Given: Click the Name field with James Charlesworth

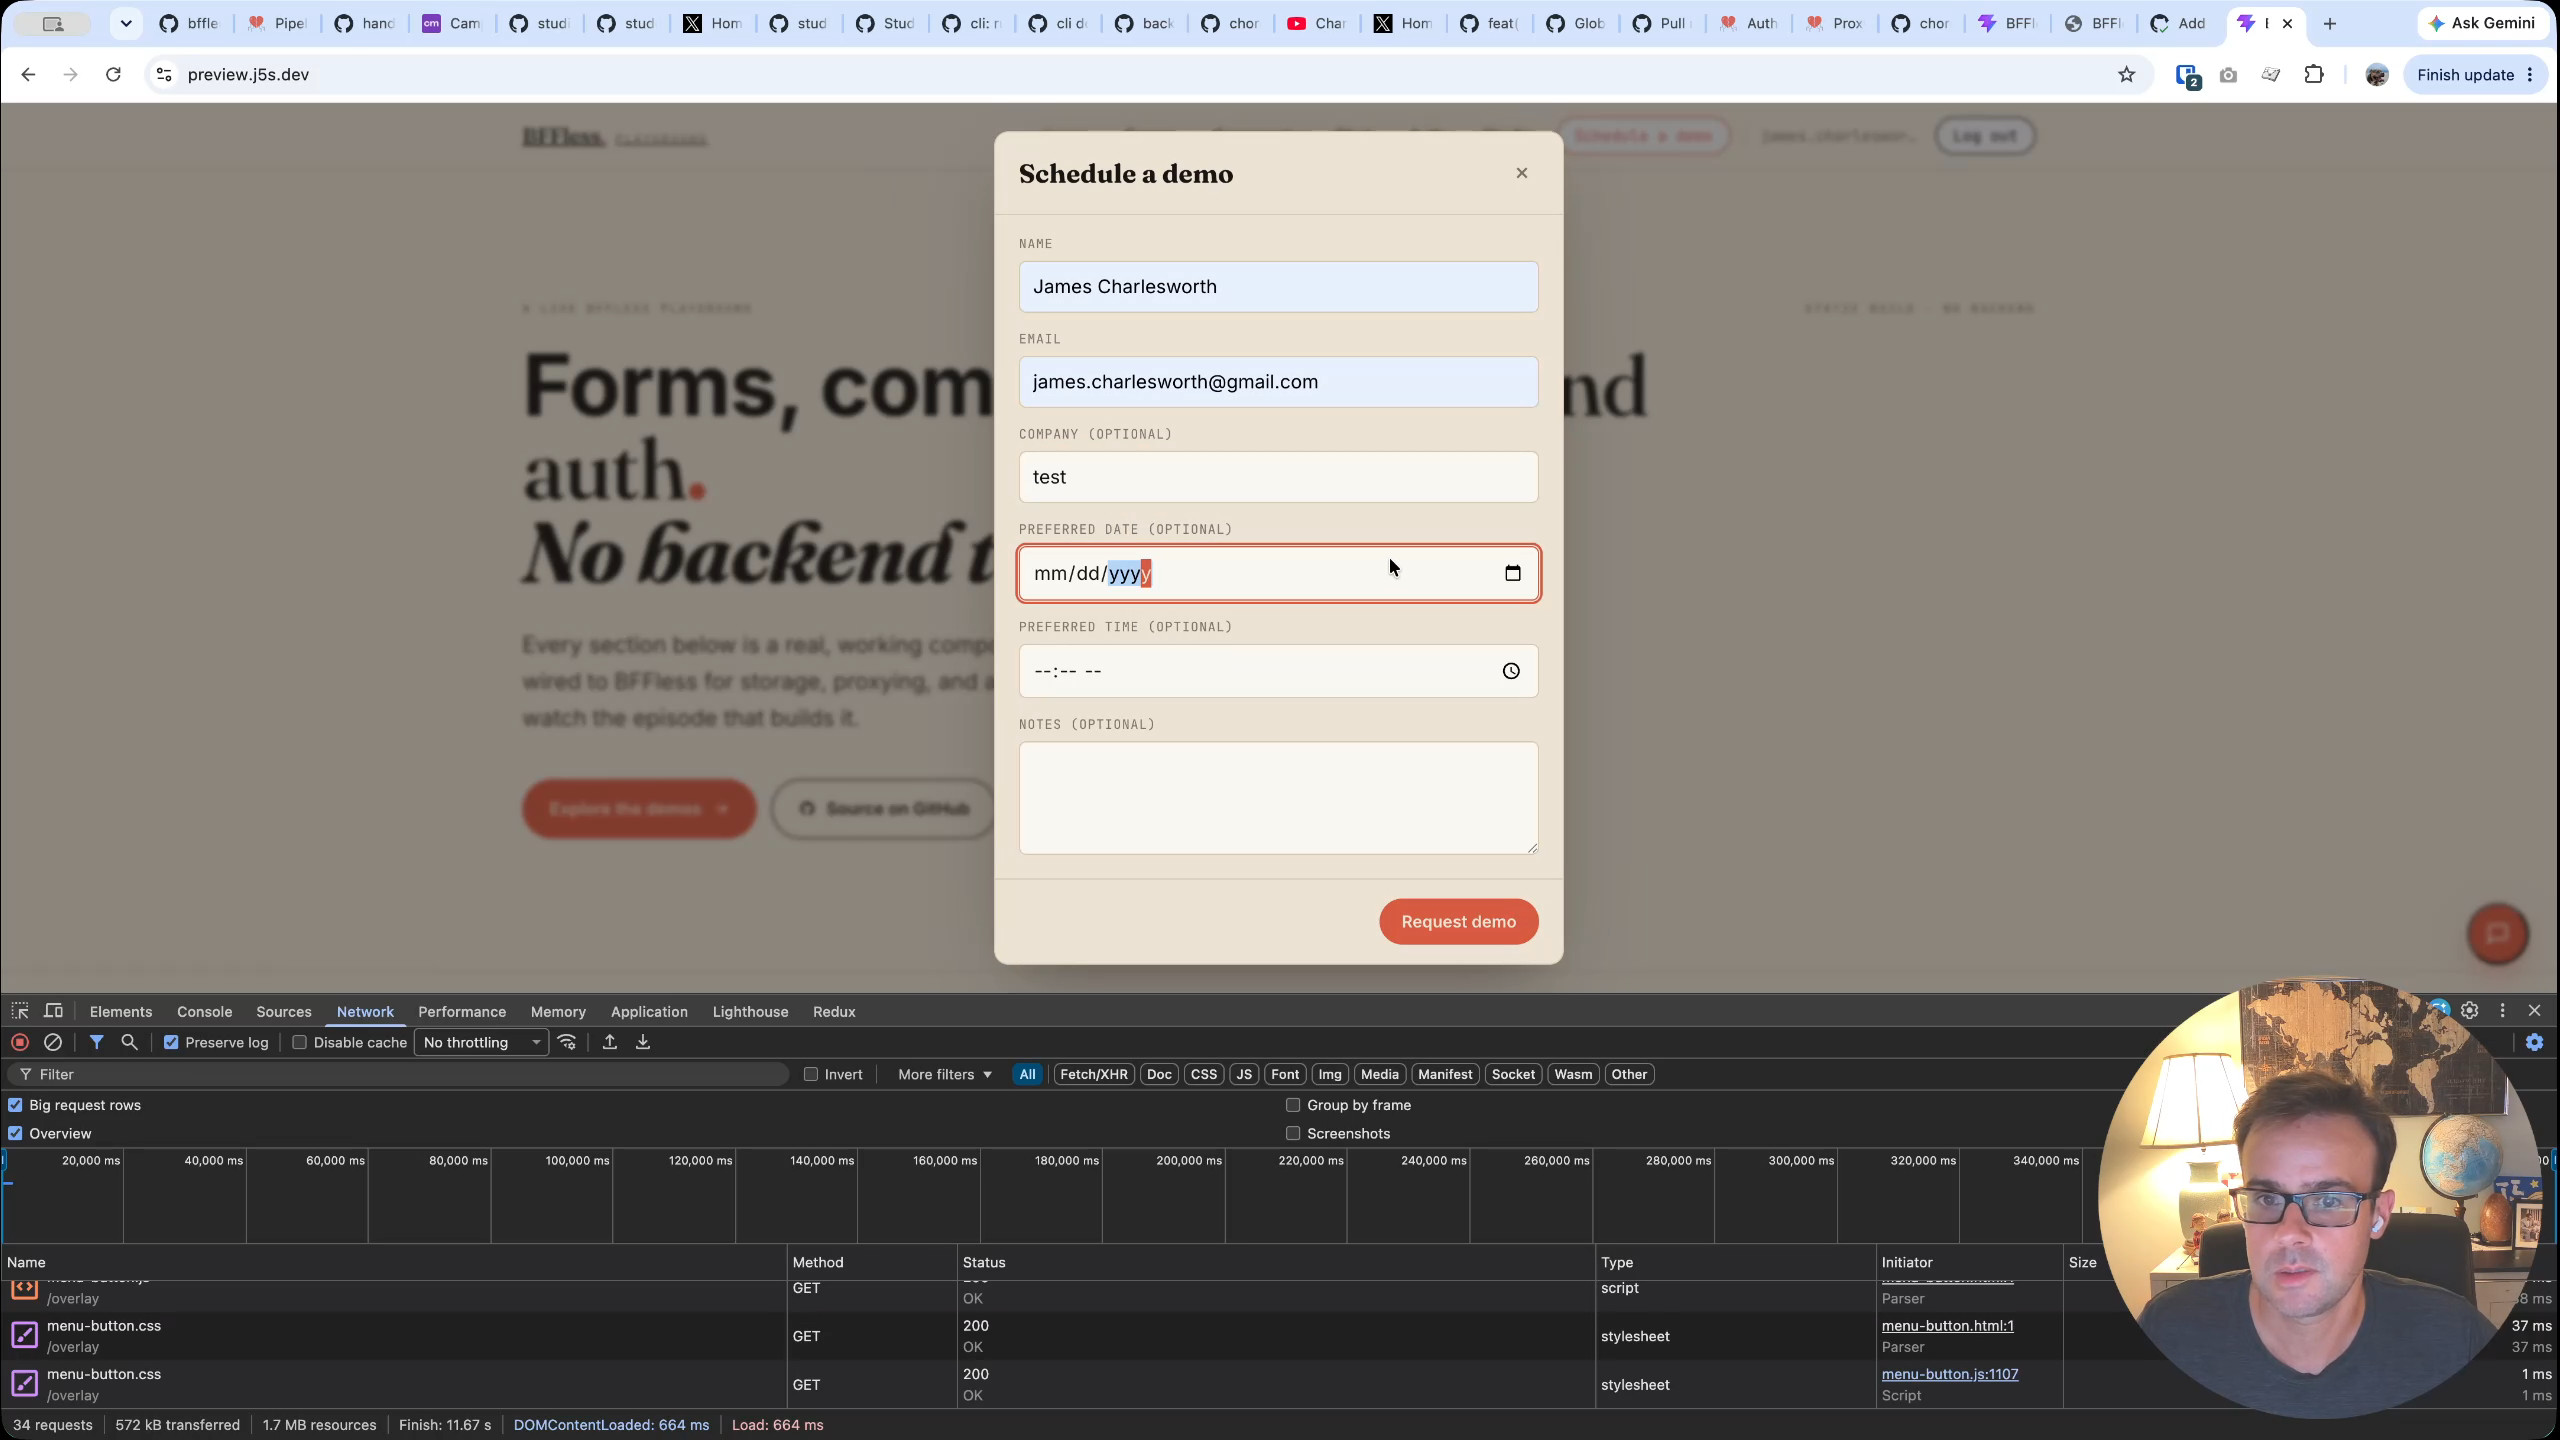Looking at the screenshot, I should pyautogui.click(x=1278, y=287).
